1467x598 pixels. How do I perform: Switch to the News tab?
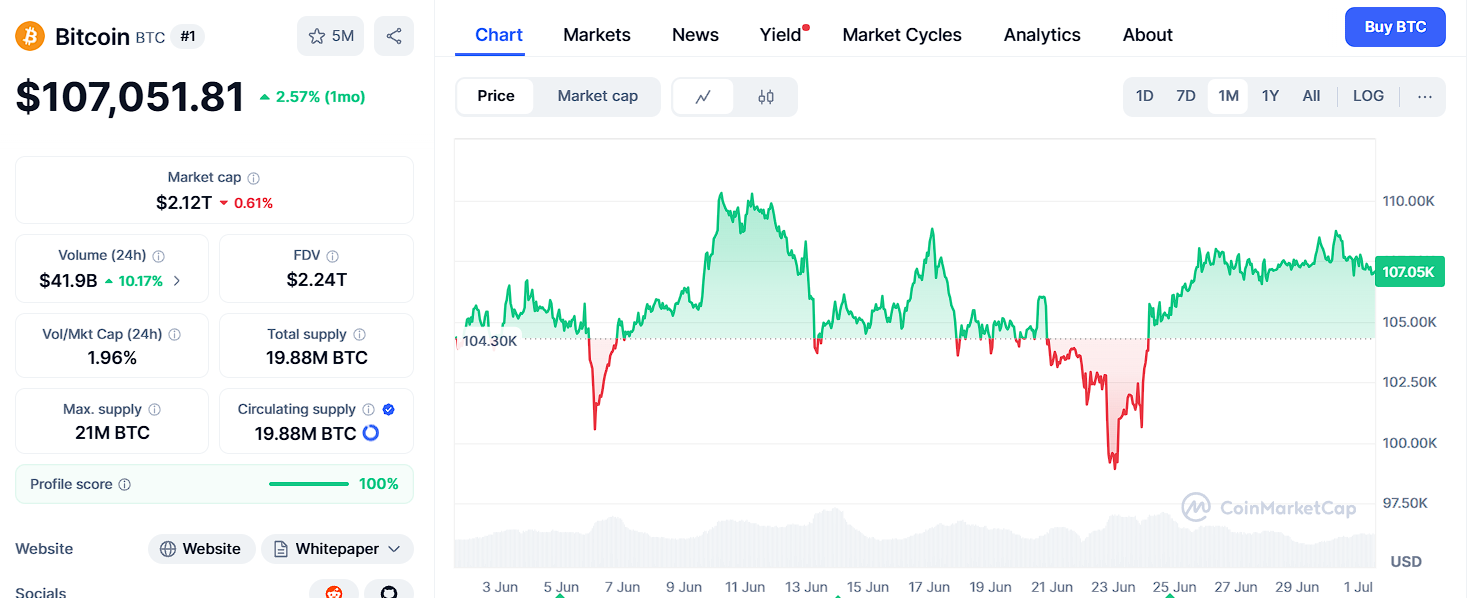695,35
